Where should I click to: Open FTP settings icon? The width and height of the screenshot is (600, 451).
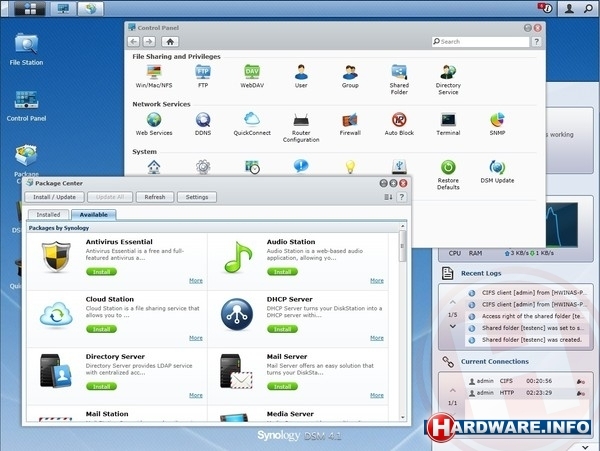click(203, 76)
